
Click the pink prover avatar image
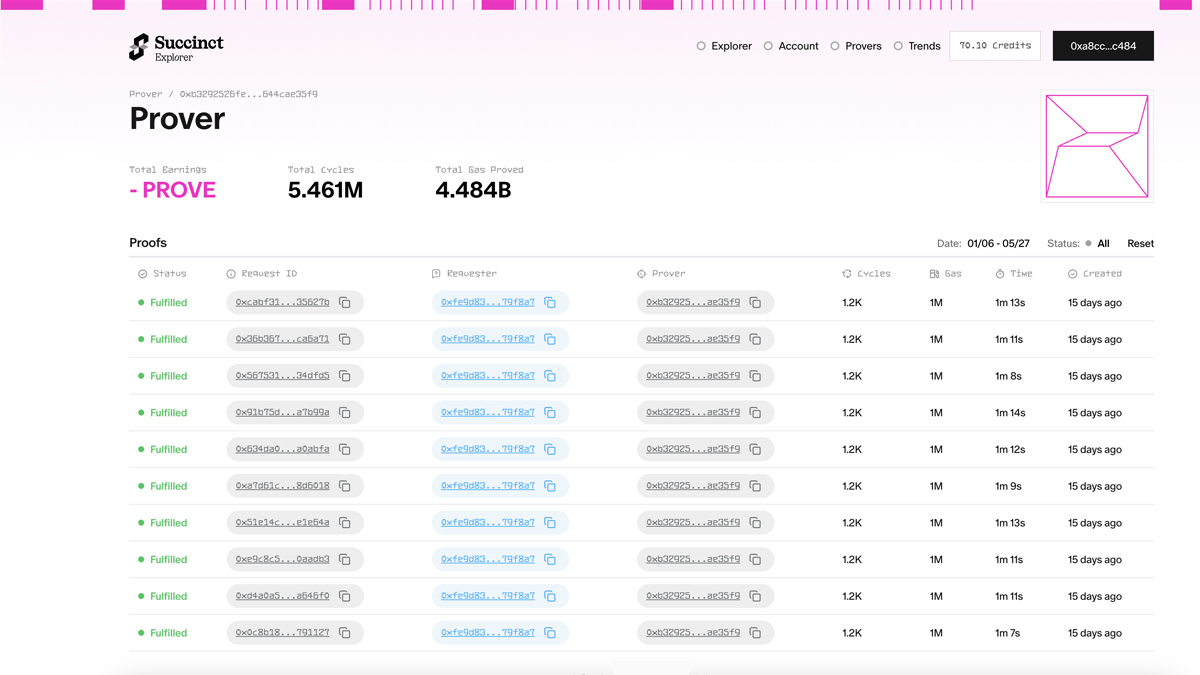(1097, 146)
